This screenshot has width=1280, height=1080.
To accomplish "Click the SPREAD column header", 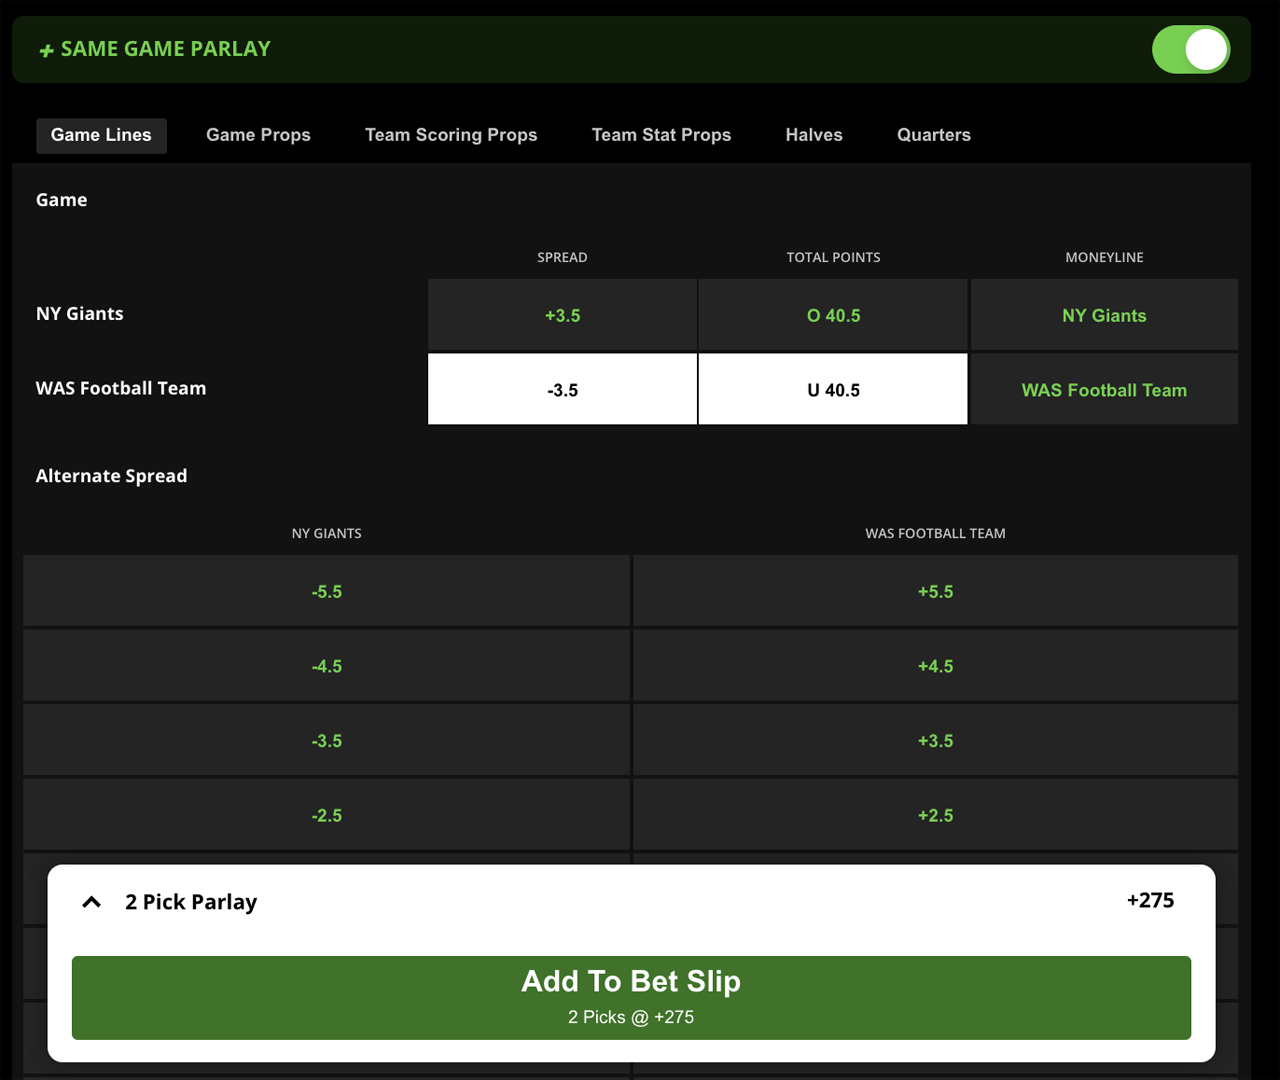I will (562, 257).
